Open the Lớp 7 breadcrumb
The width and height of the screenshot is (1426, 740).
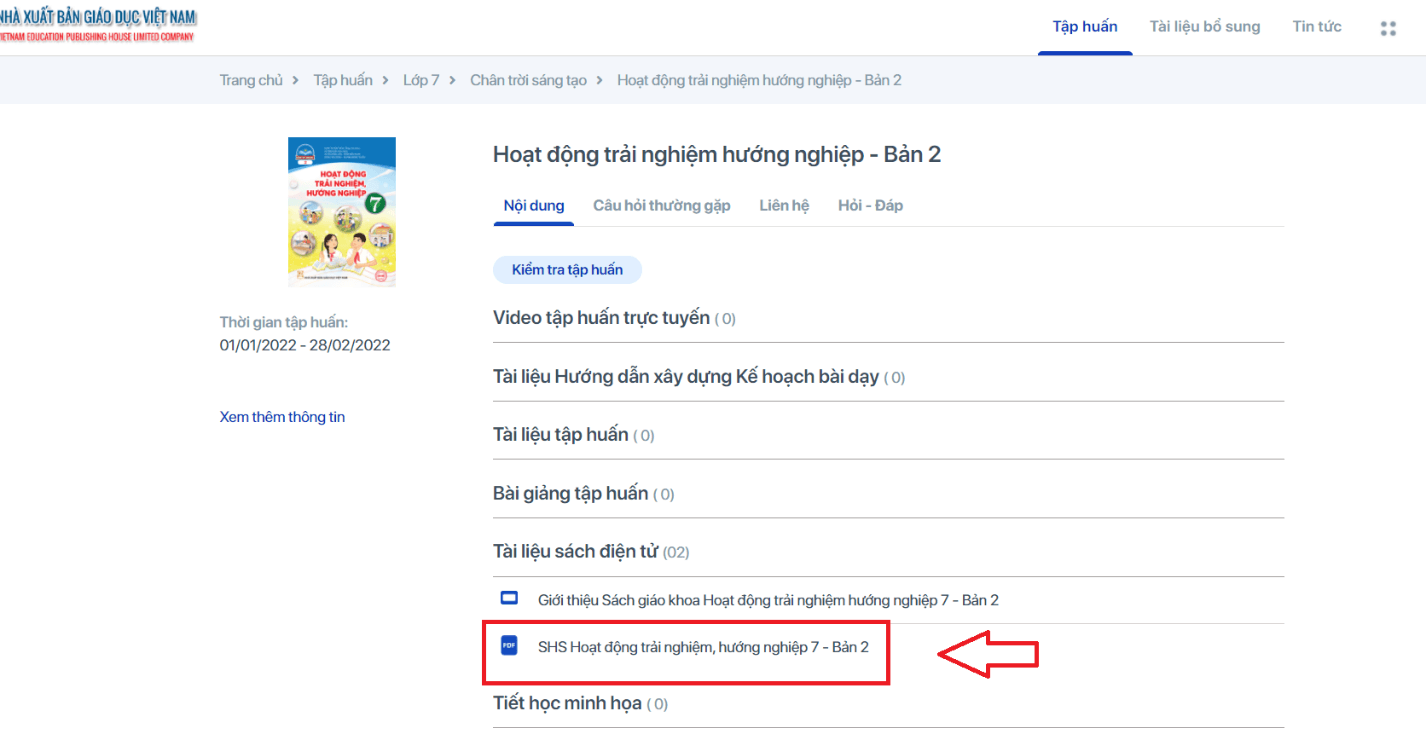421,80
